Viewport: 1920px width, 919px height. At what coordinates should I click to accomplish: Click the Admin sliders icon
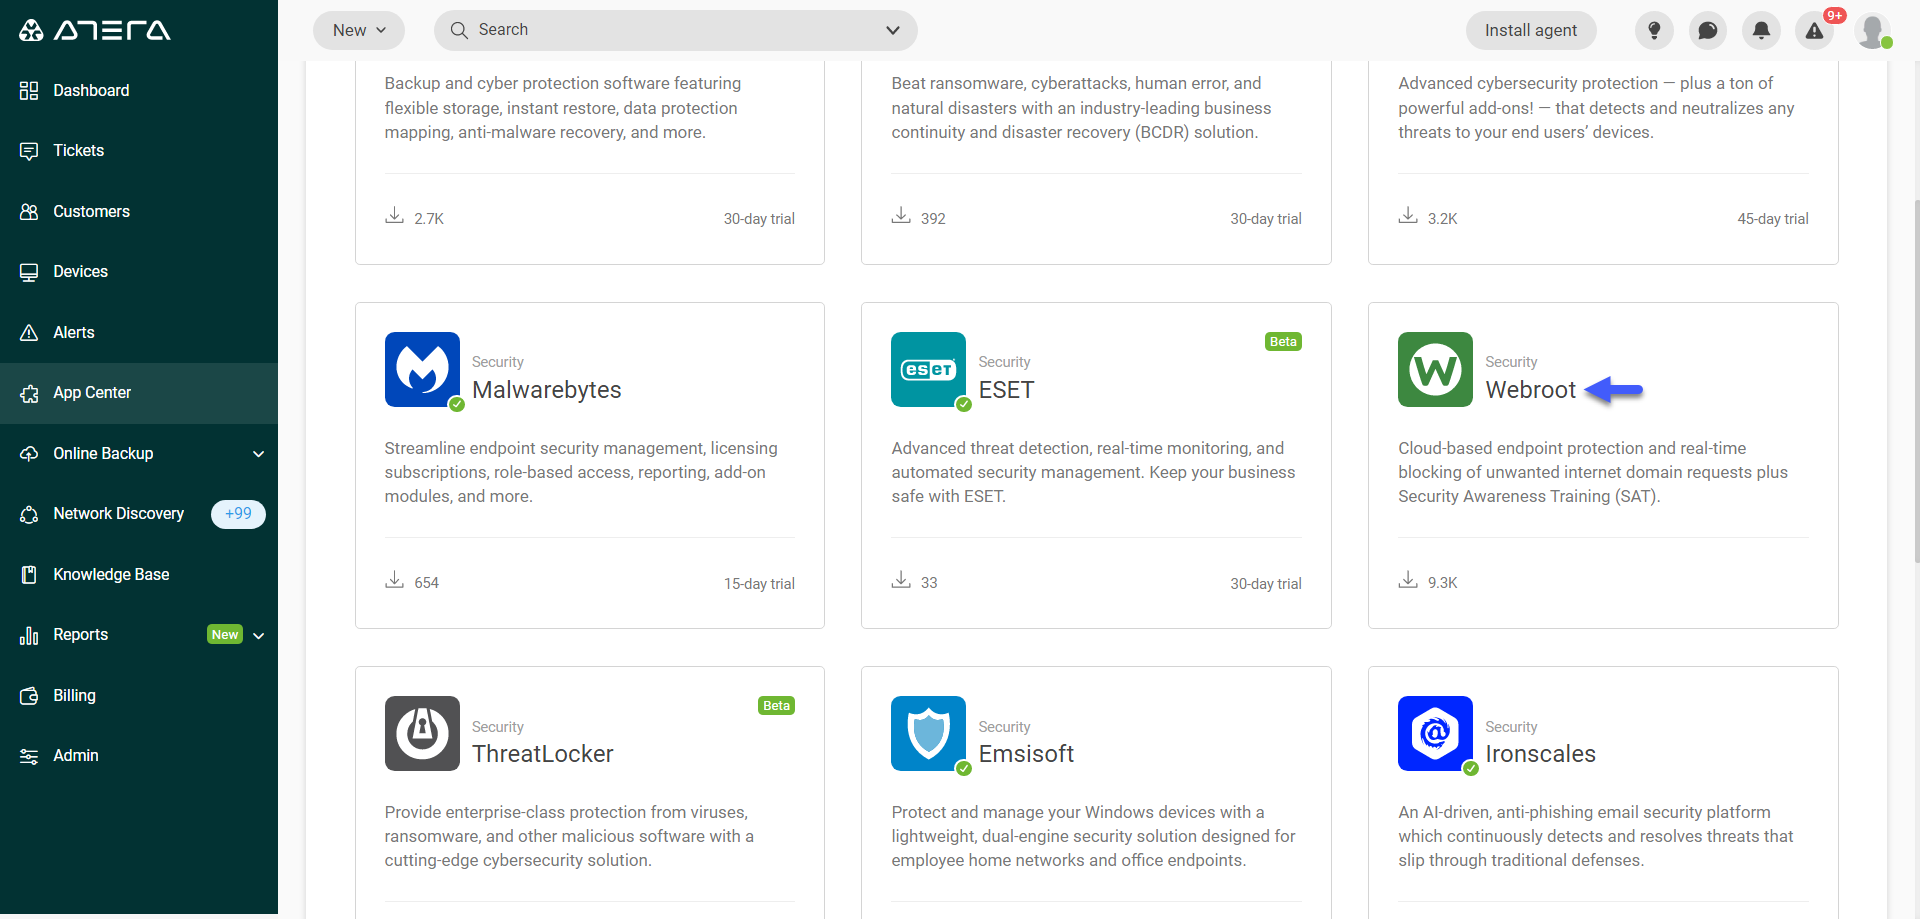[x=29, y=756]
